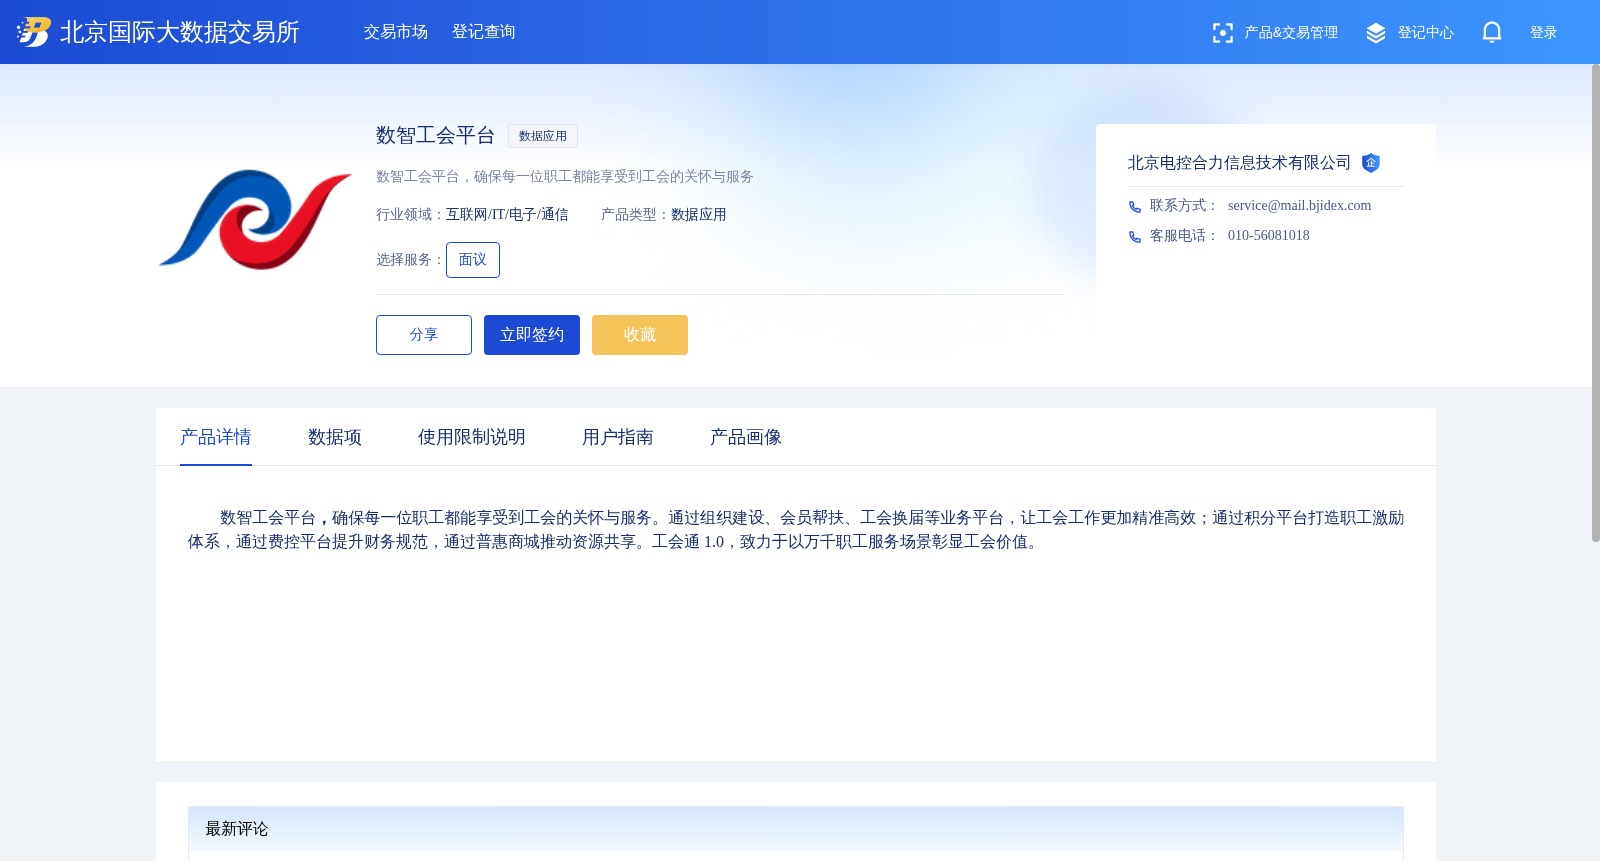Switch to the 产品详情 tab

tap(216, 437)
